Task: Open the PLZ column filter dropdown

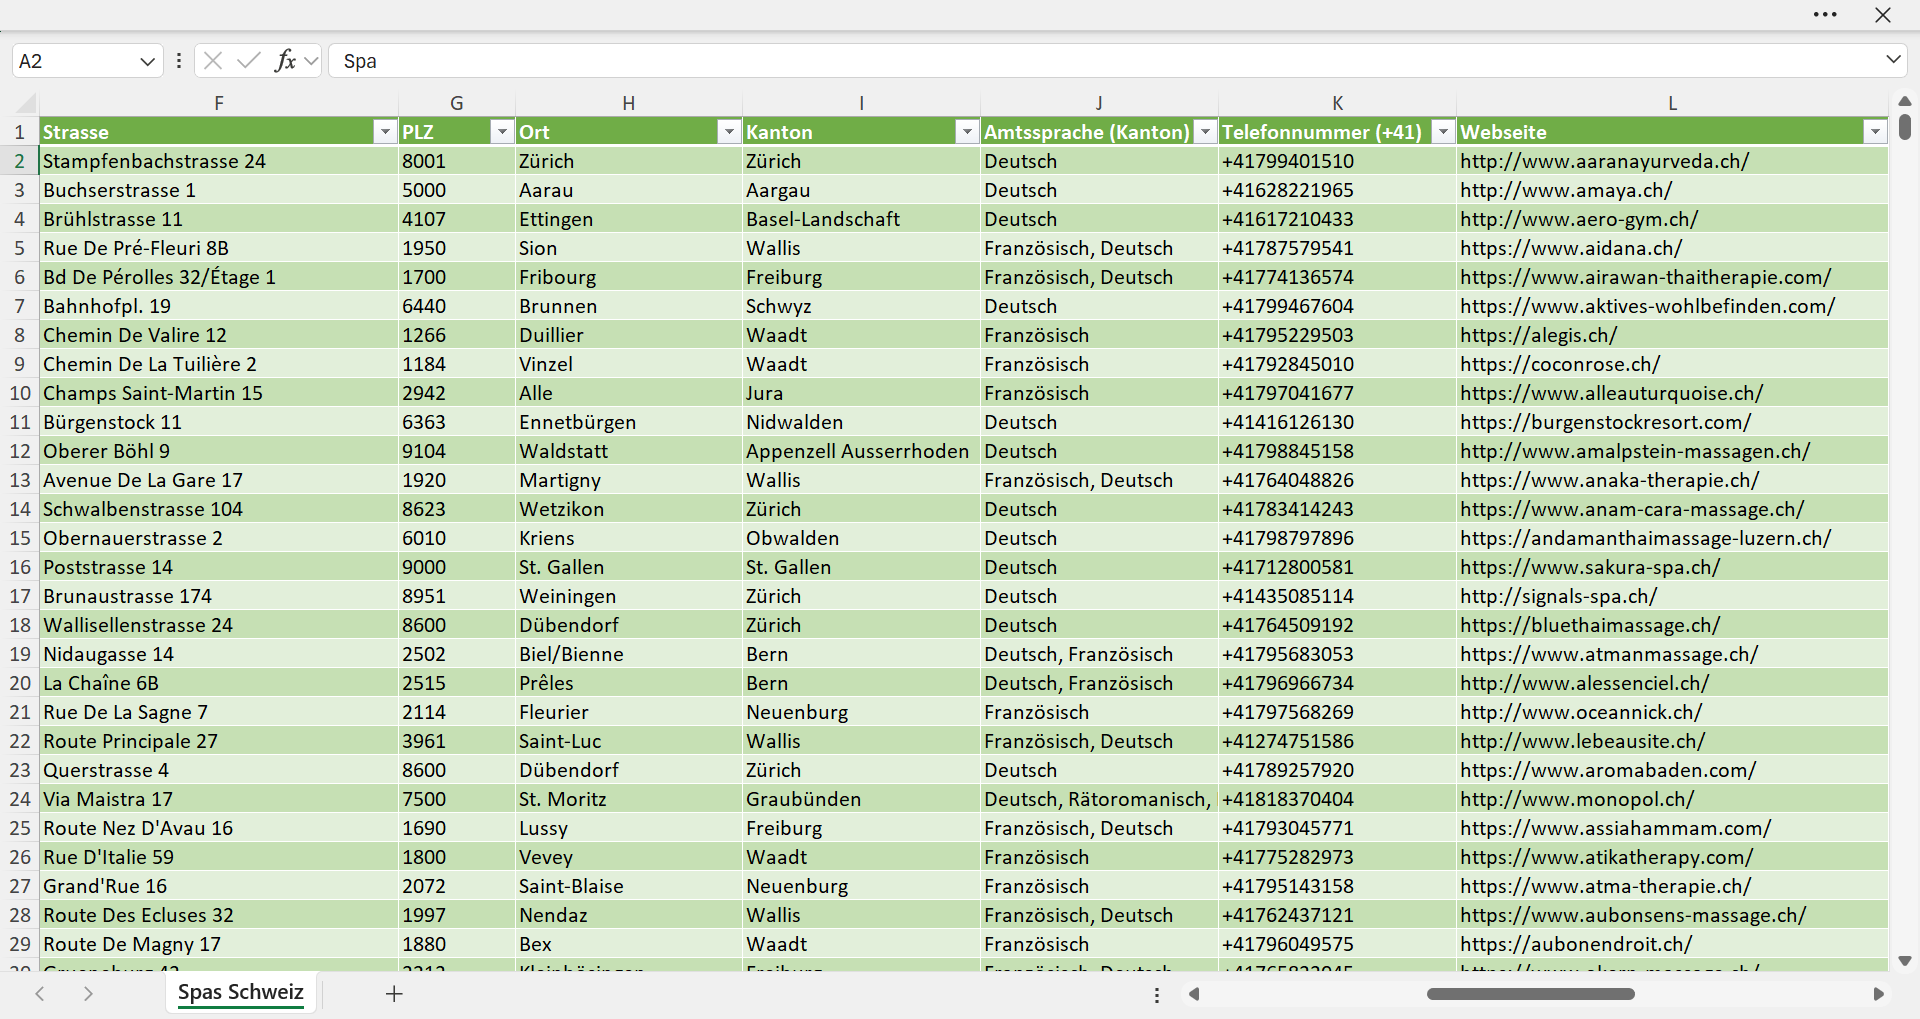Action: (502, 132)
